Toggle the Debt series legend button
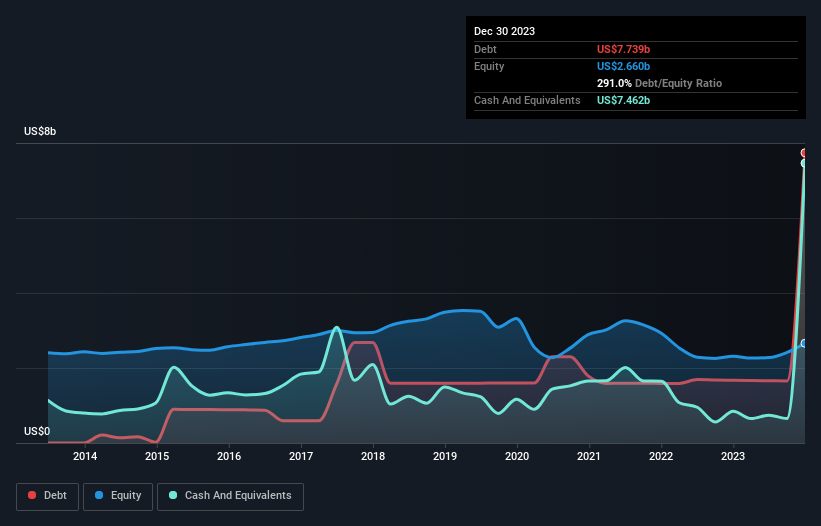 [x=48, y=496]
